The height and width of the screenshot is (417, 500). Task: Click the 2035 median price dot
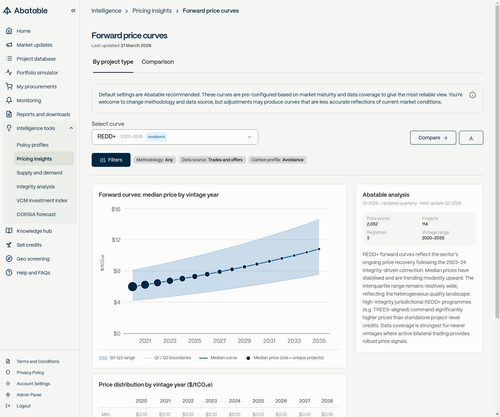[x=319, y=249]
